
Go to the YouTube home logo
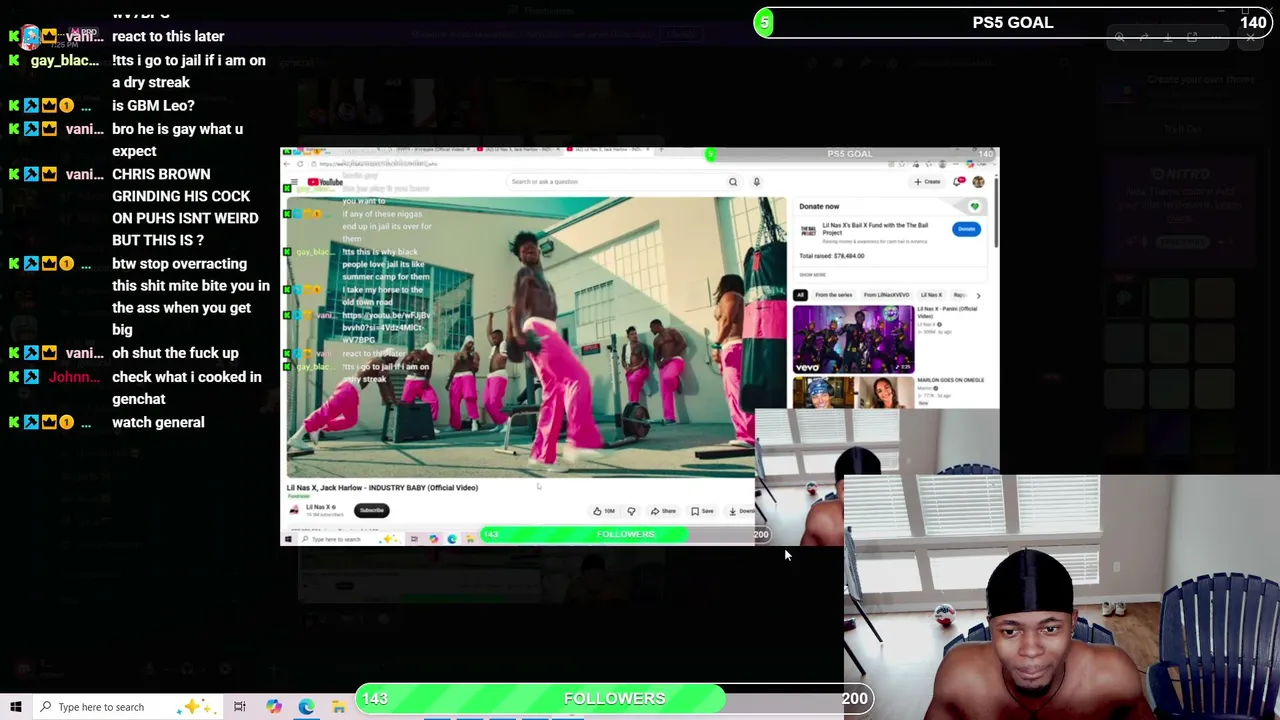[x=325, y=182]
